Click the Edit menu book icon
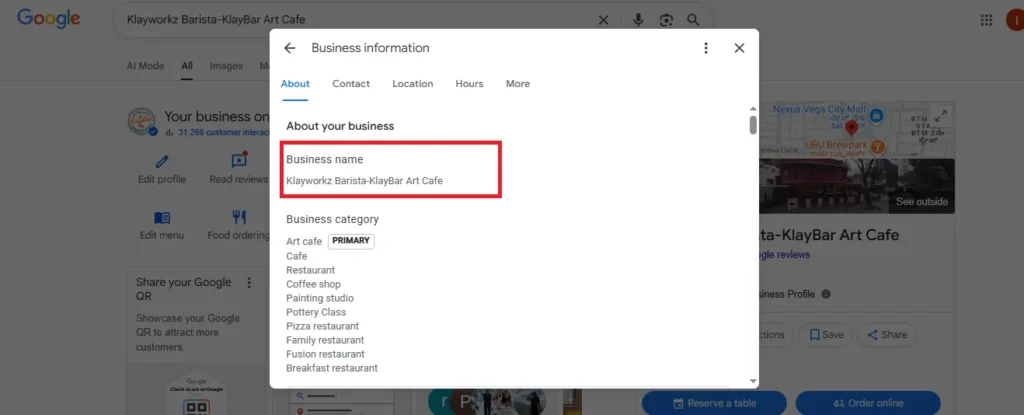This screenshot has height=415, width=1024. [x=162, y=218]
